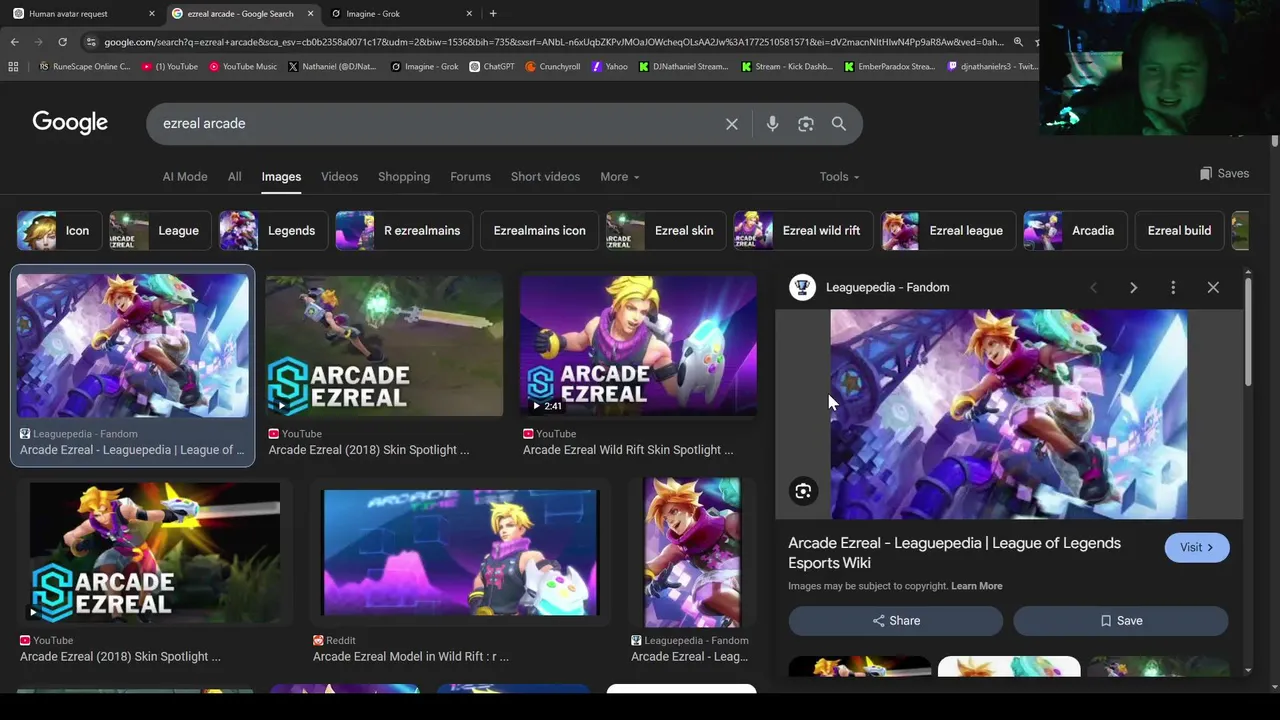
Task: Open three-dot options in image preview panel
Action: (x=1173, y=288)
